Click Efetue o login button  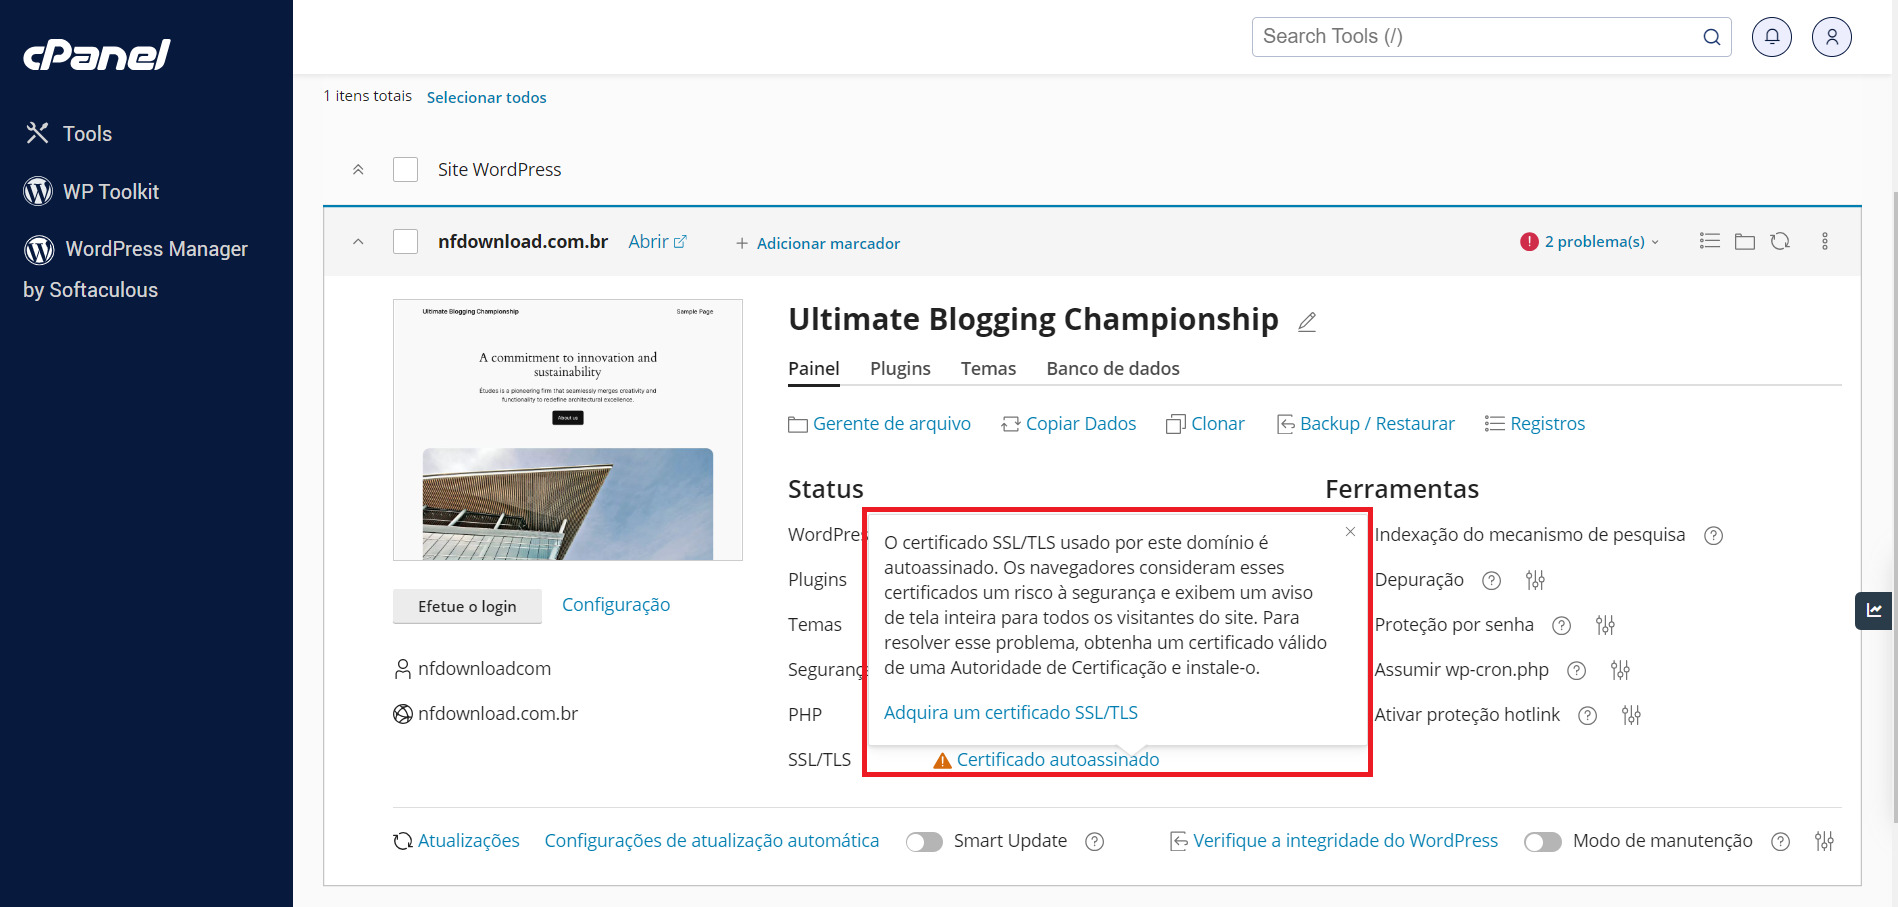click(x=467, y=606)
